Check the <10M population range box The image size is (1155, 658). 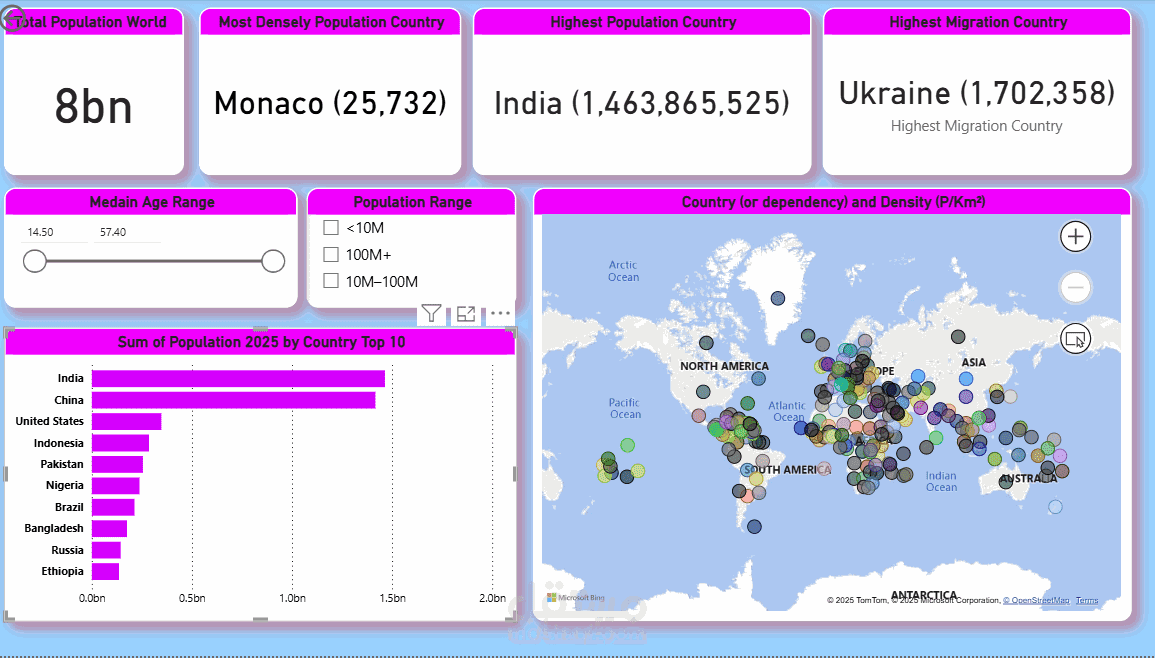[331, 228]
